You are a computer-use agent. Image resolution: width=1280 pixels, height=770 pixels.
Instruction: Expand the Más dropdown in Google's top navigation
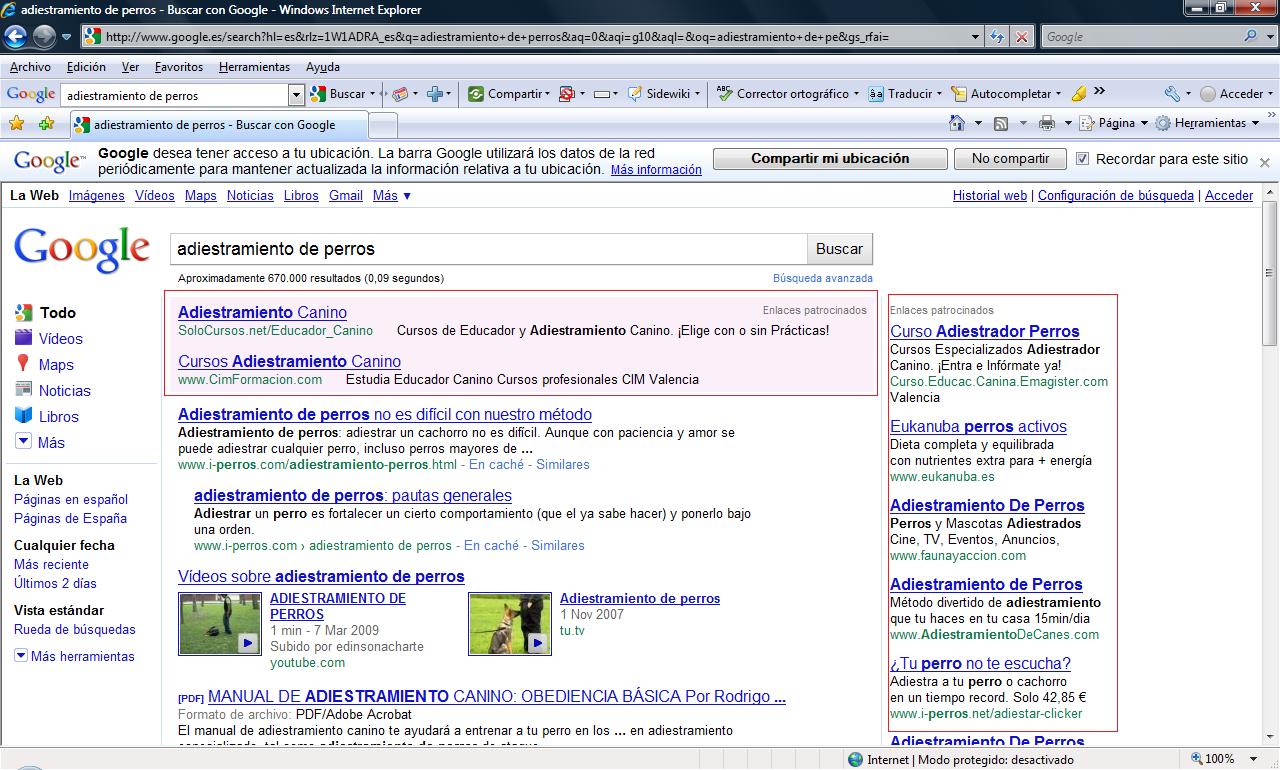392,196
